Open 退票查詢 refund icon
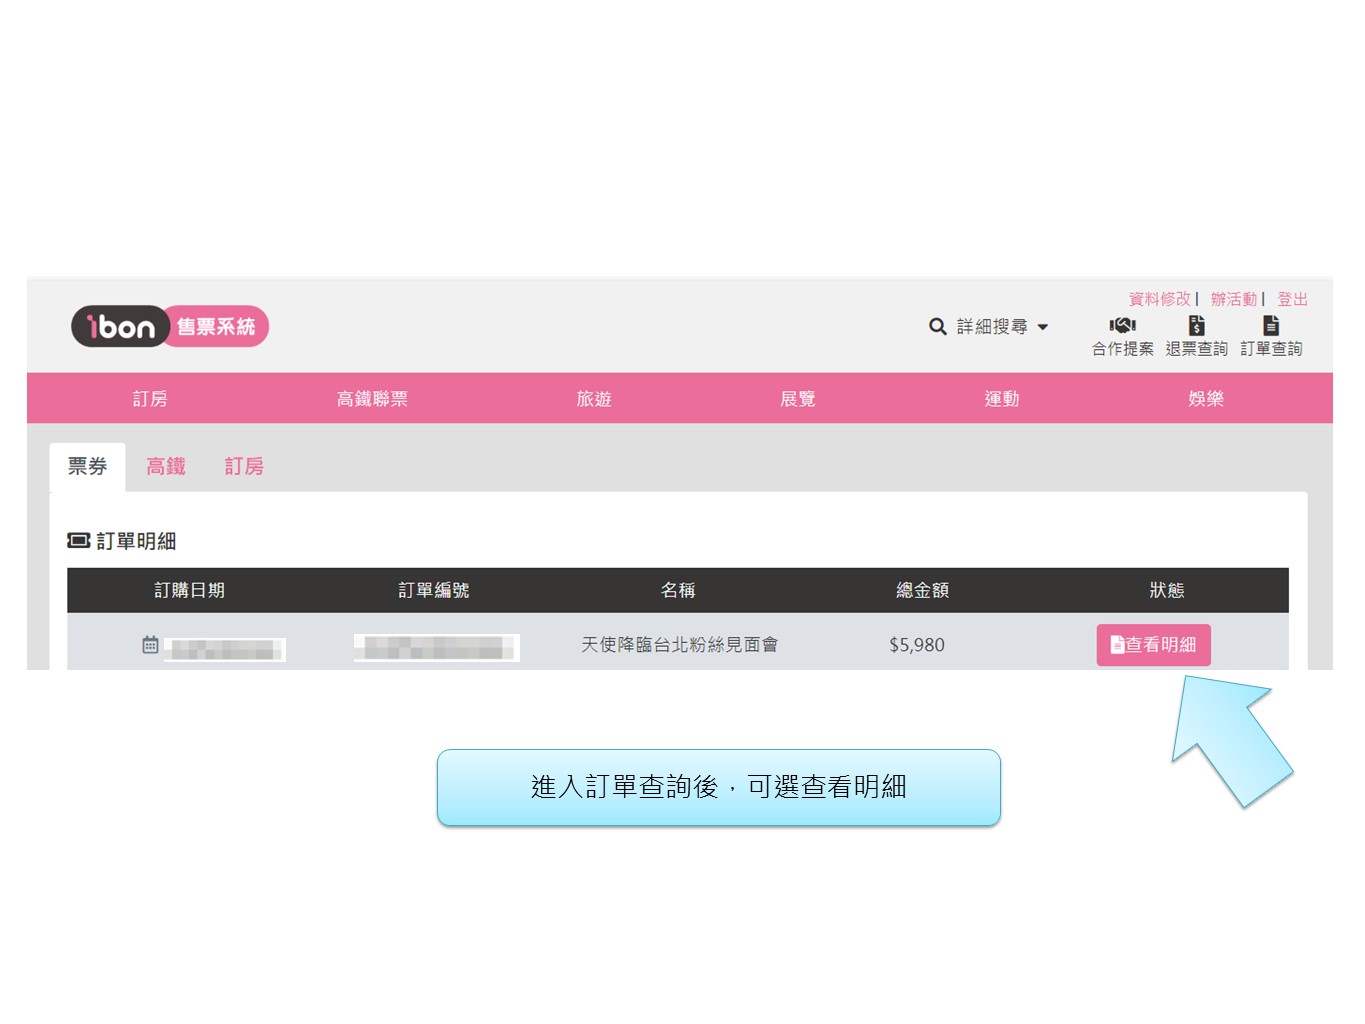The image size is (1365, 1024). tap(1196, 326)
